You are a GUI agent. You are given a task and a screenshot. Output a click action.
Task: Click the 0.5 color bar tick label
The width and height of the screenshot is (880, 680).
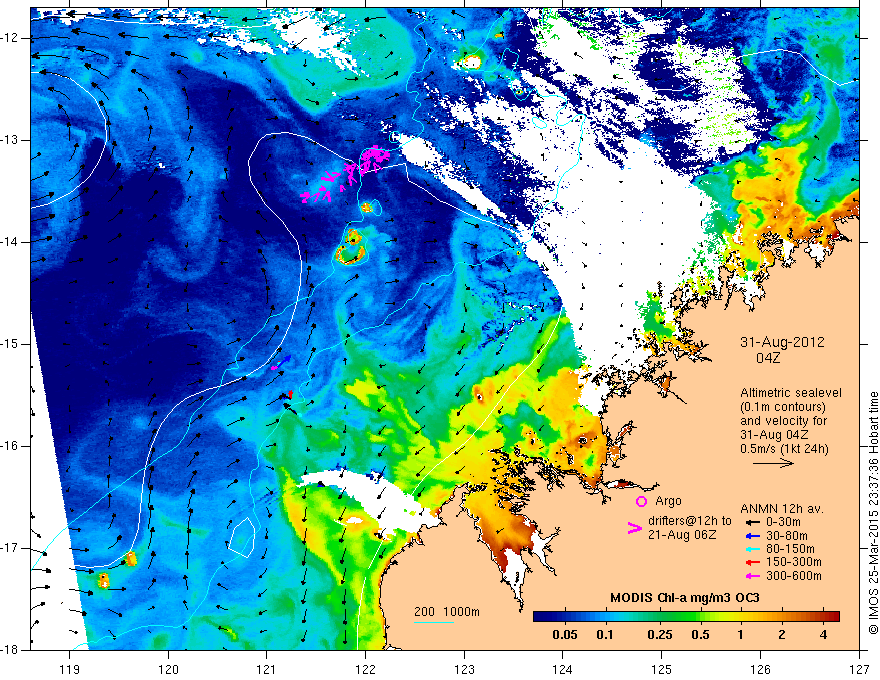click(700, 635)
